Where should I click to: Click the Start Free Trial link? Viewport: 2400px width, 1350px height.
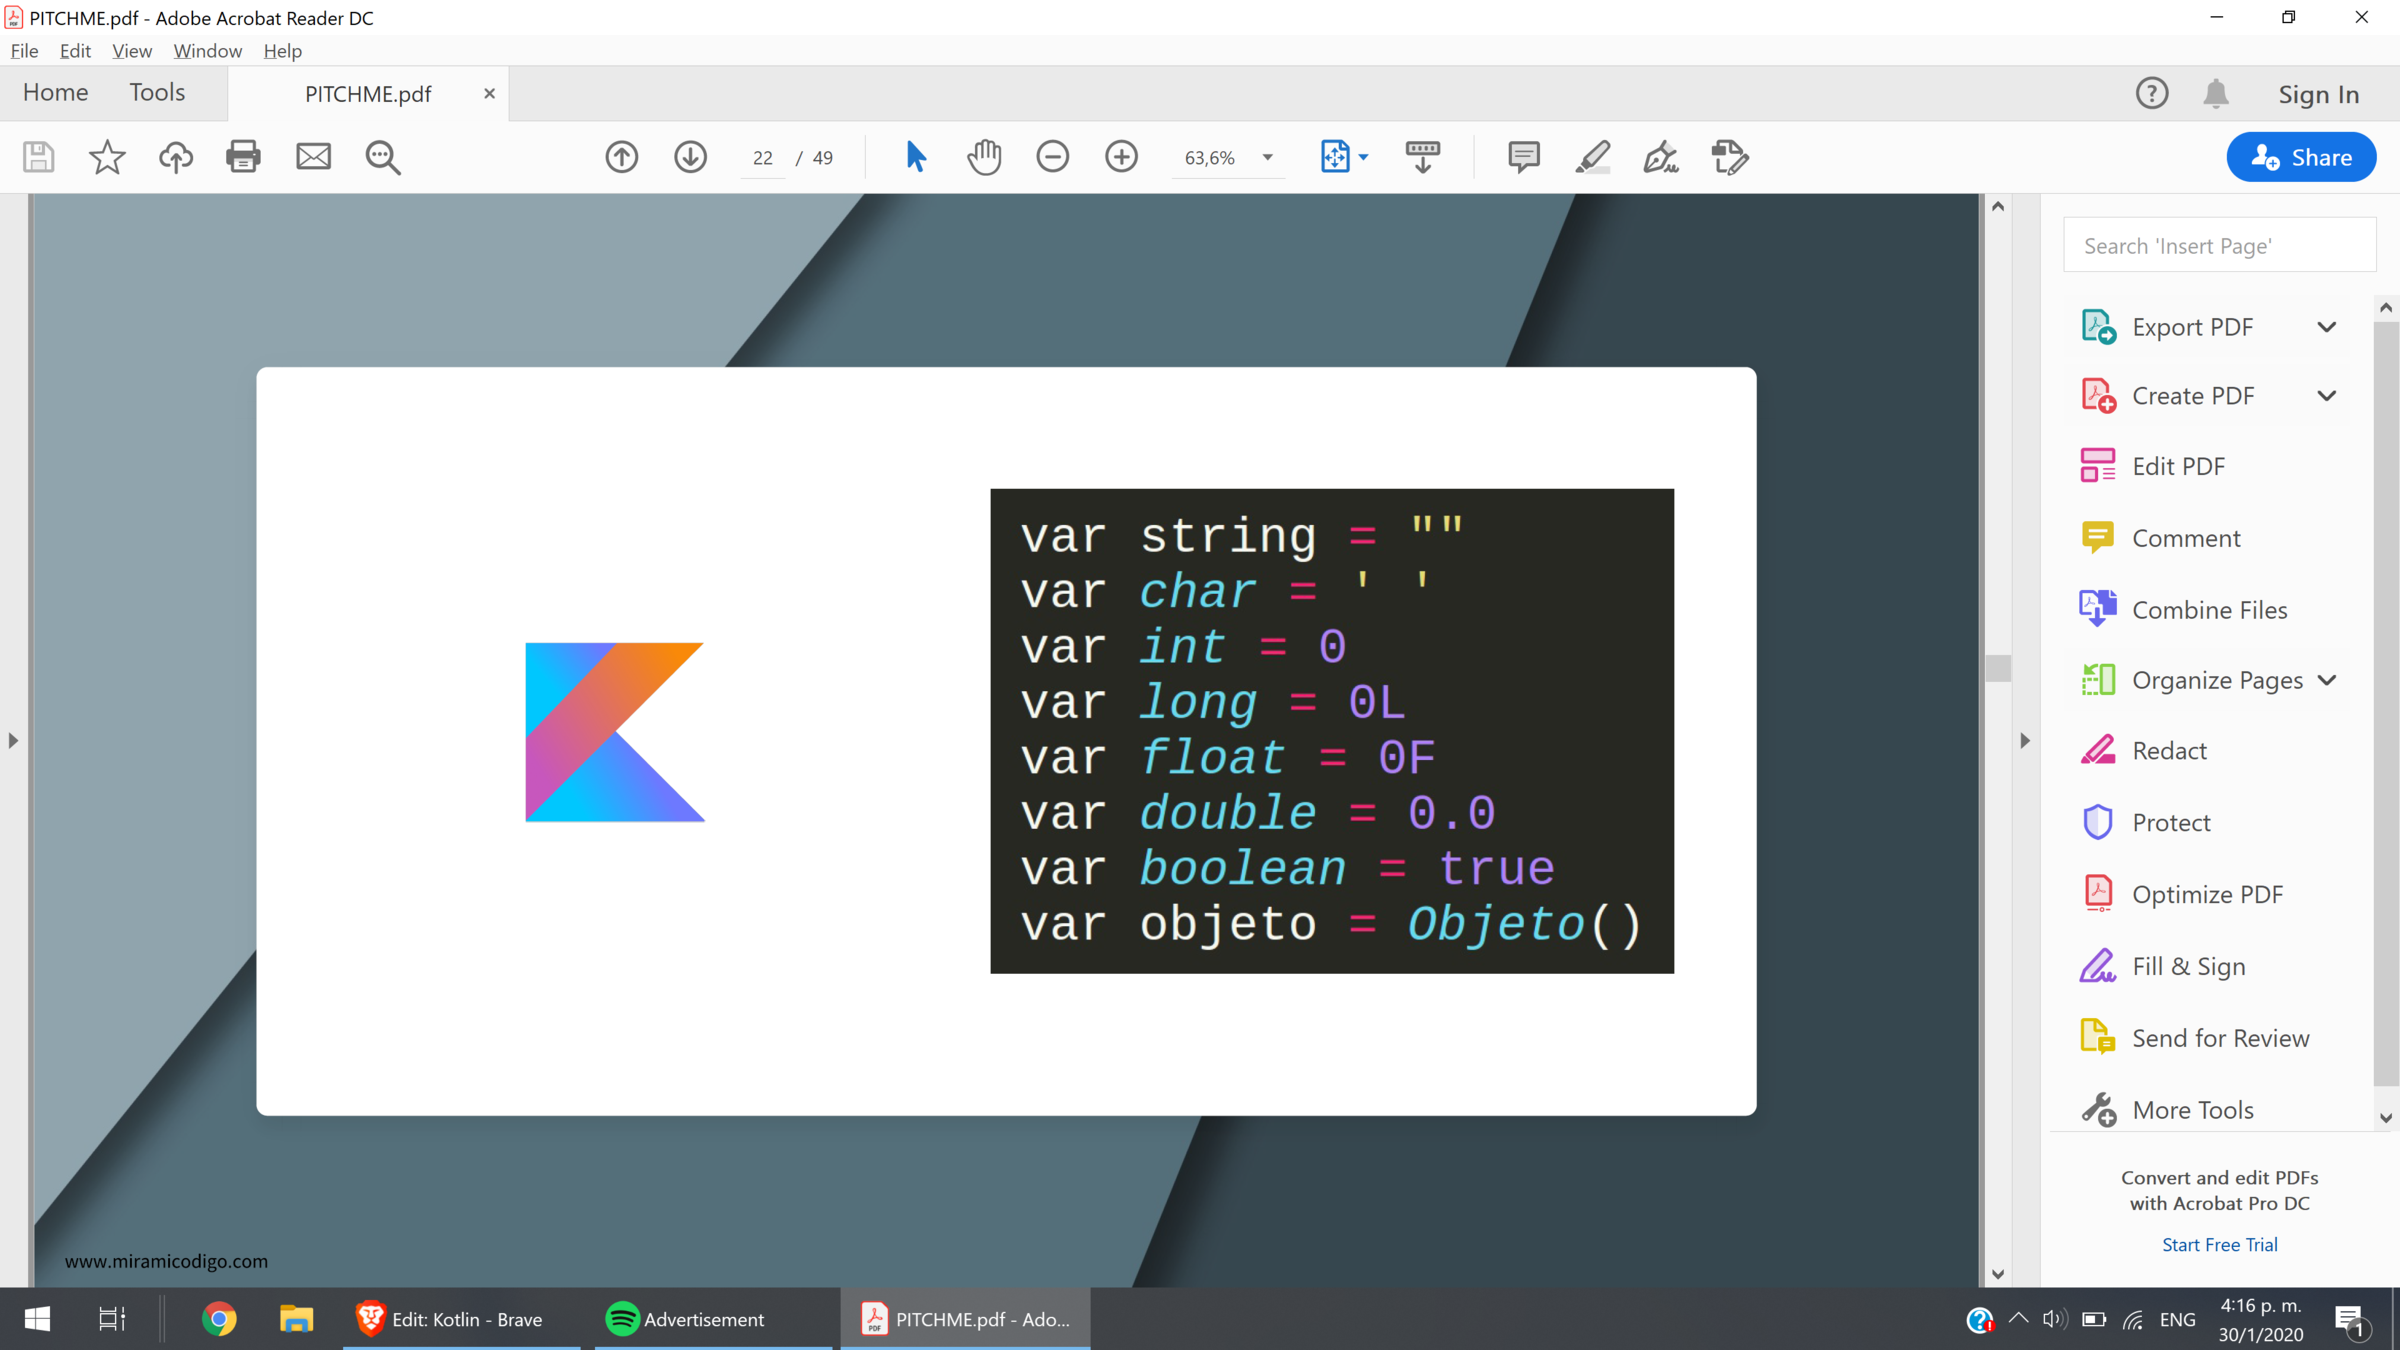coord(2219,1245)
